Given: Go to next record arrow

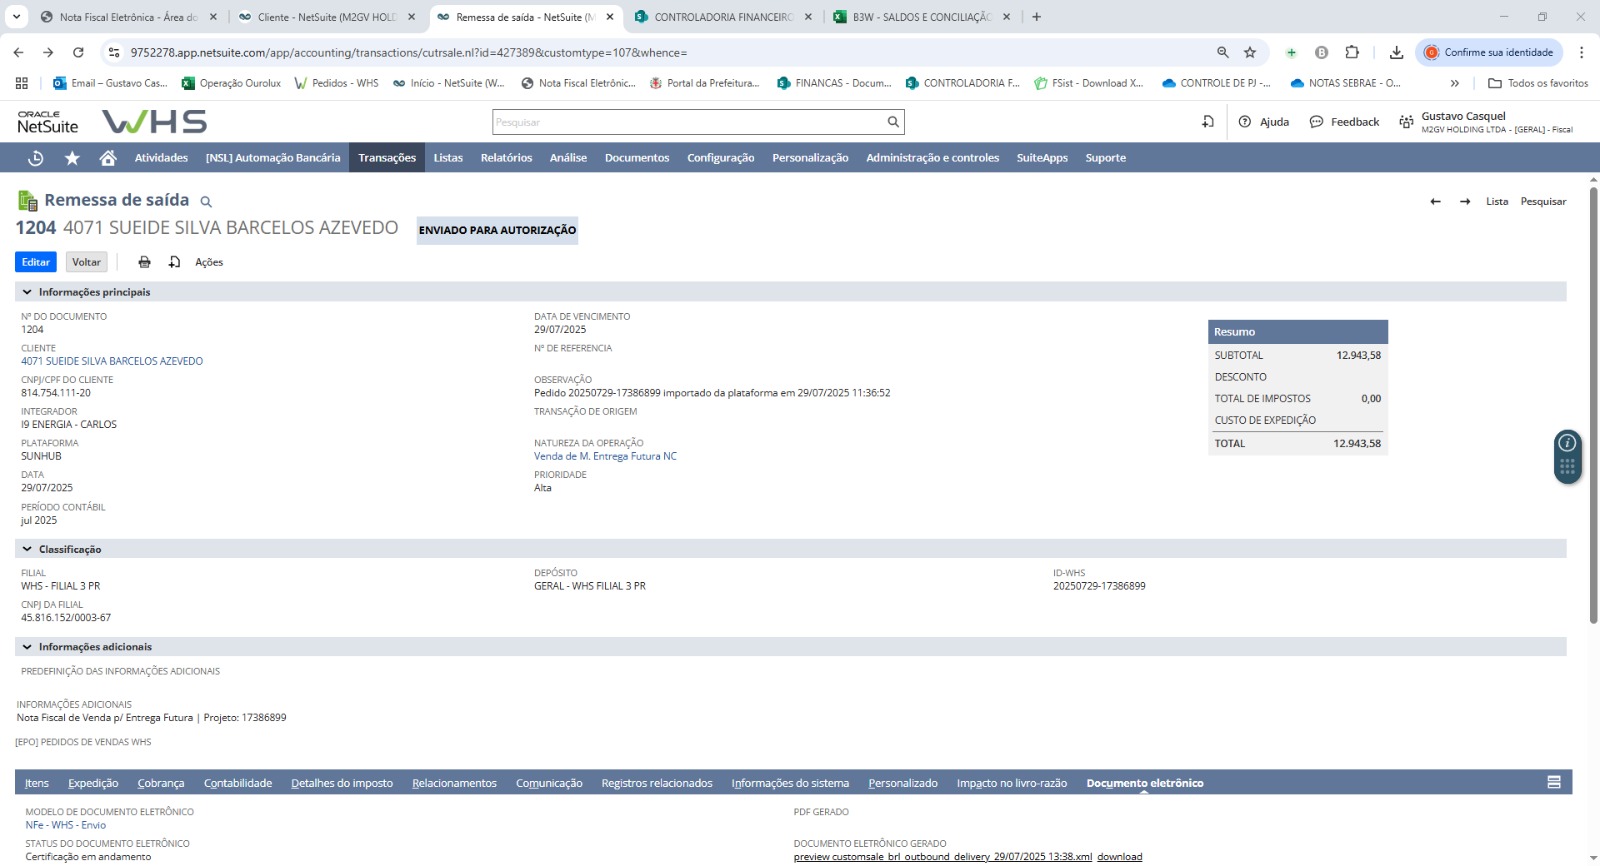Looking at the screenshot, I should 1465,202.
